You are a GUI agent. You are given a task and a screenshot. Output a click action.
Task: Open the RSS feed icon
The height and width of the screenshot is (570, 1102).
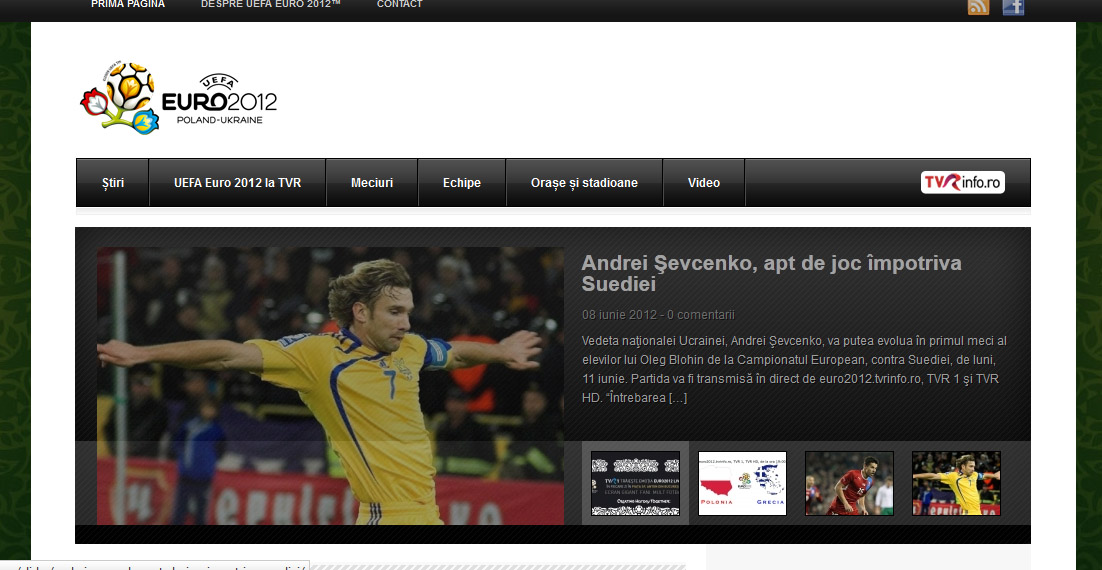[978, 7]
